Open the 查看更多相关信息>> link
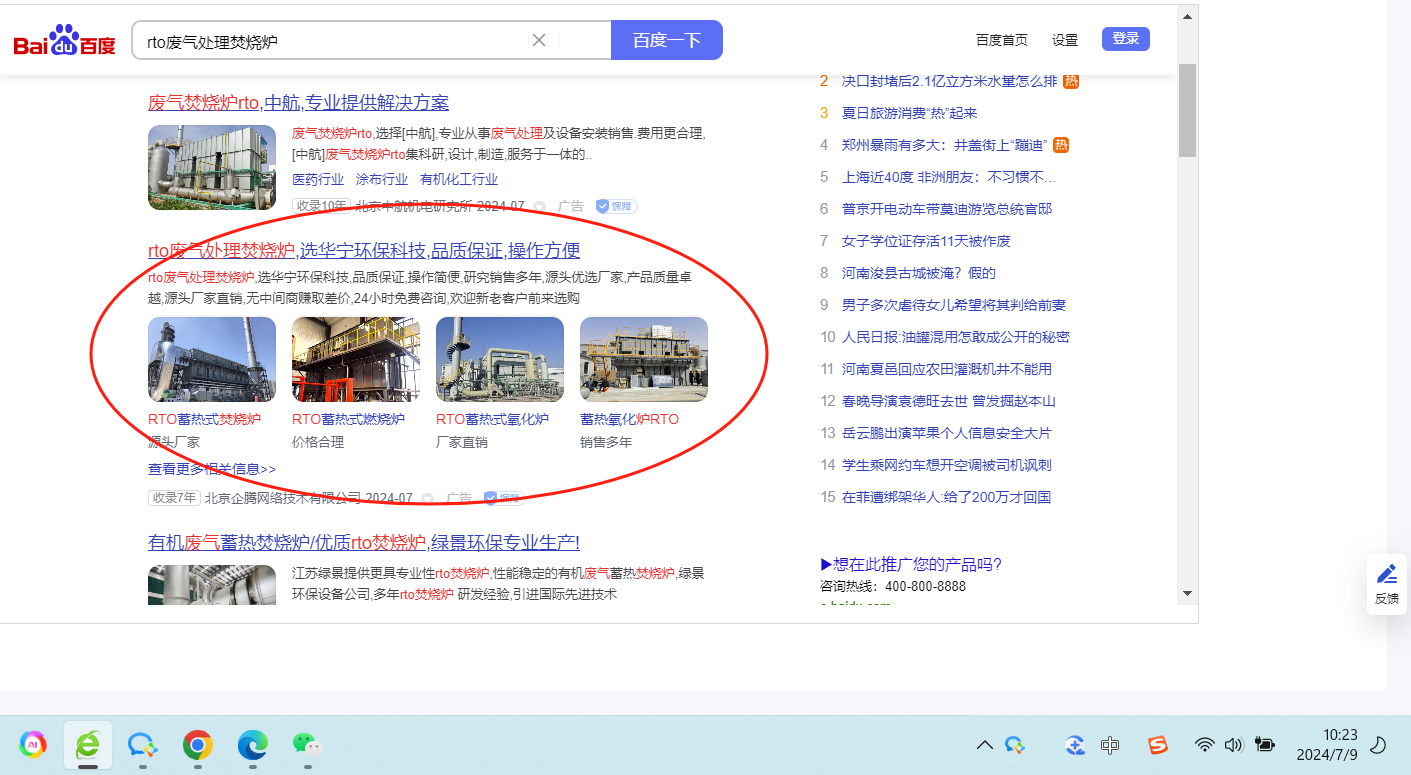The height and width of the screenshot is (775, 1411). (x=212, y=469)
